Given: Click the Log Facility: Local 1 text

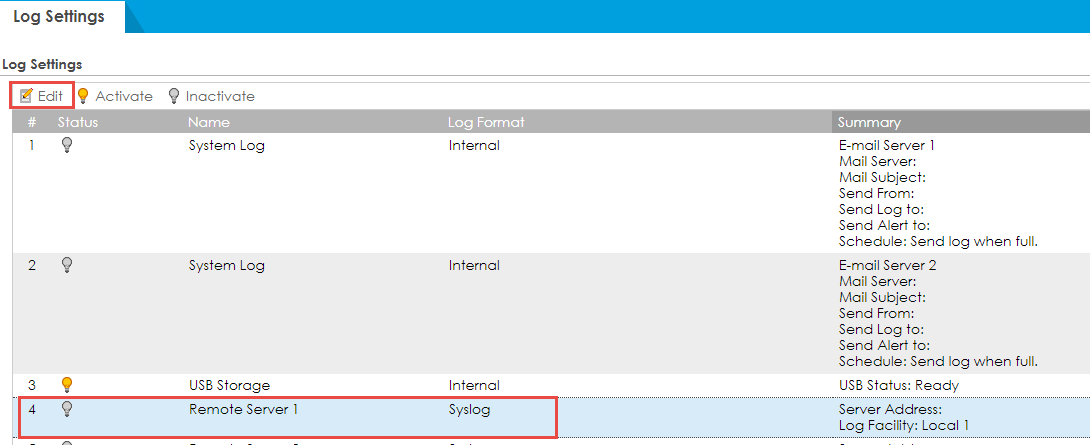Looking at the screenshot, I should coord(904,425).
